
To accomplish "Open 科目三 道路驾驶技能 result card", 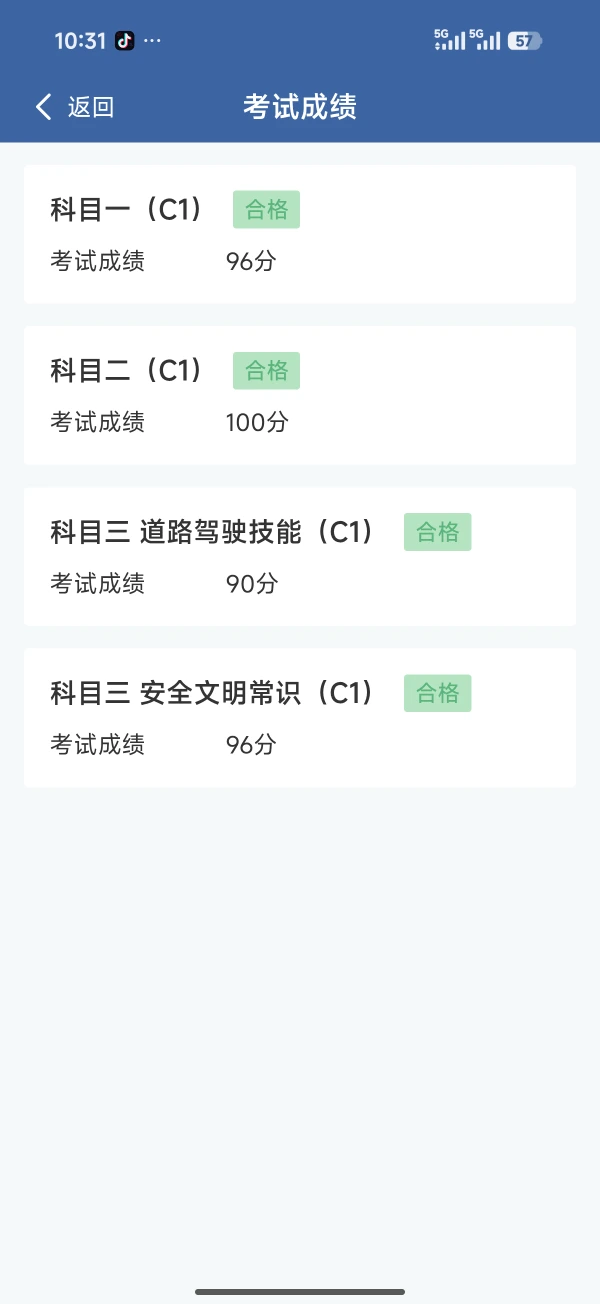I will (x=300, y=556).
